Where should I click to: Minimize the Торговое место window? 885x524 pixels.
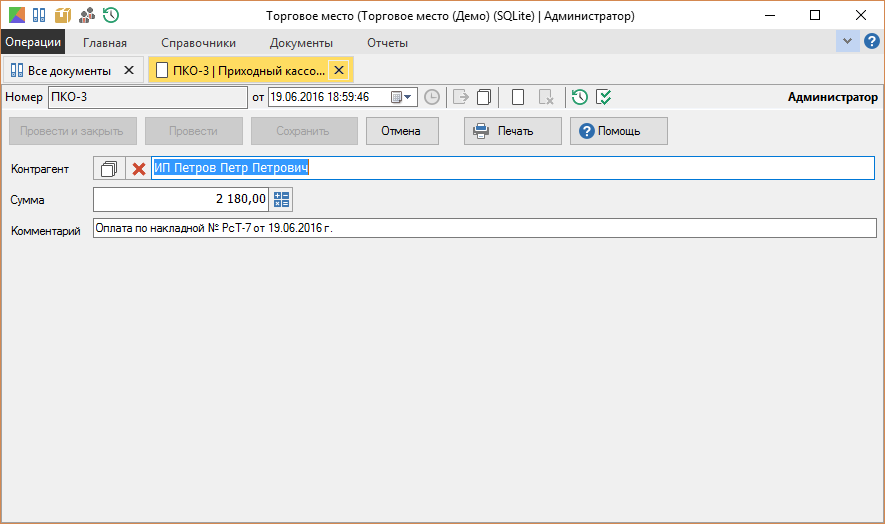click(770, 16)
